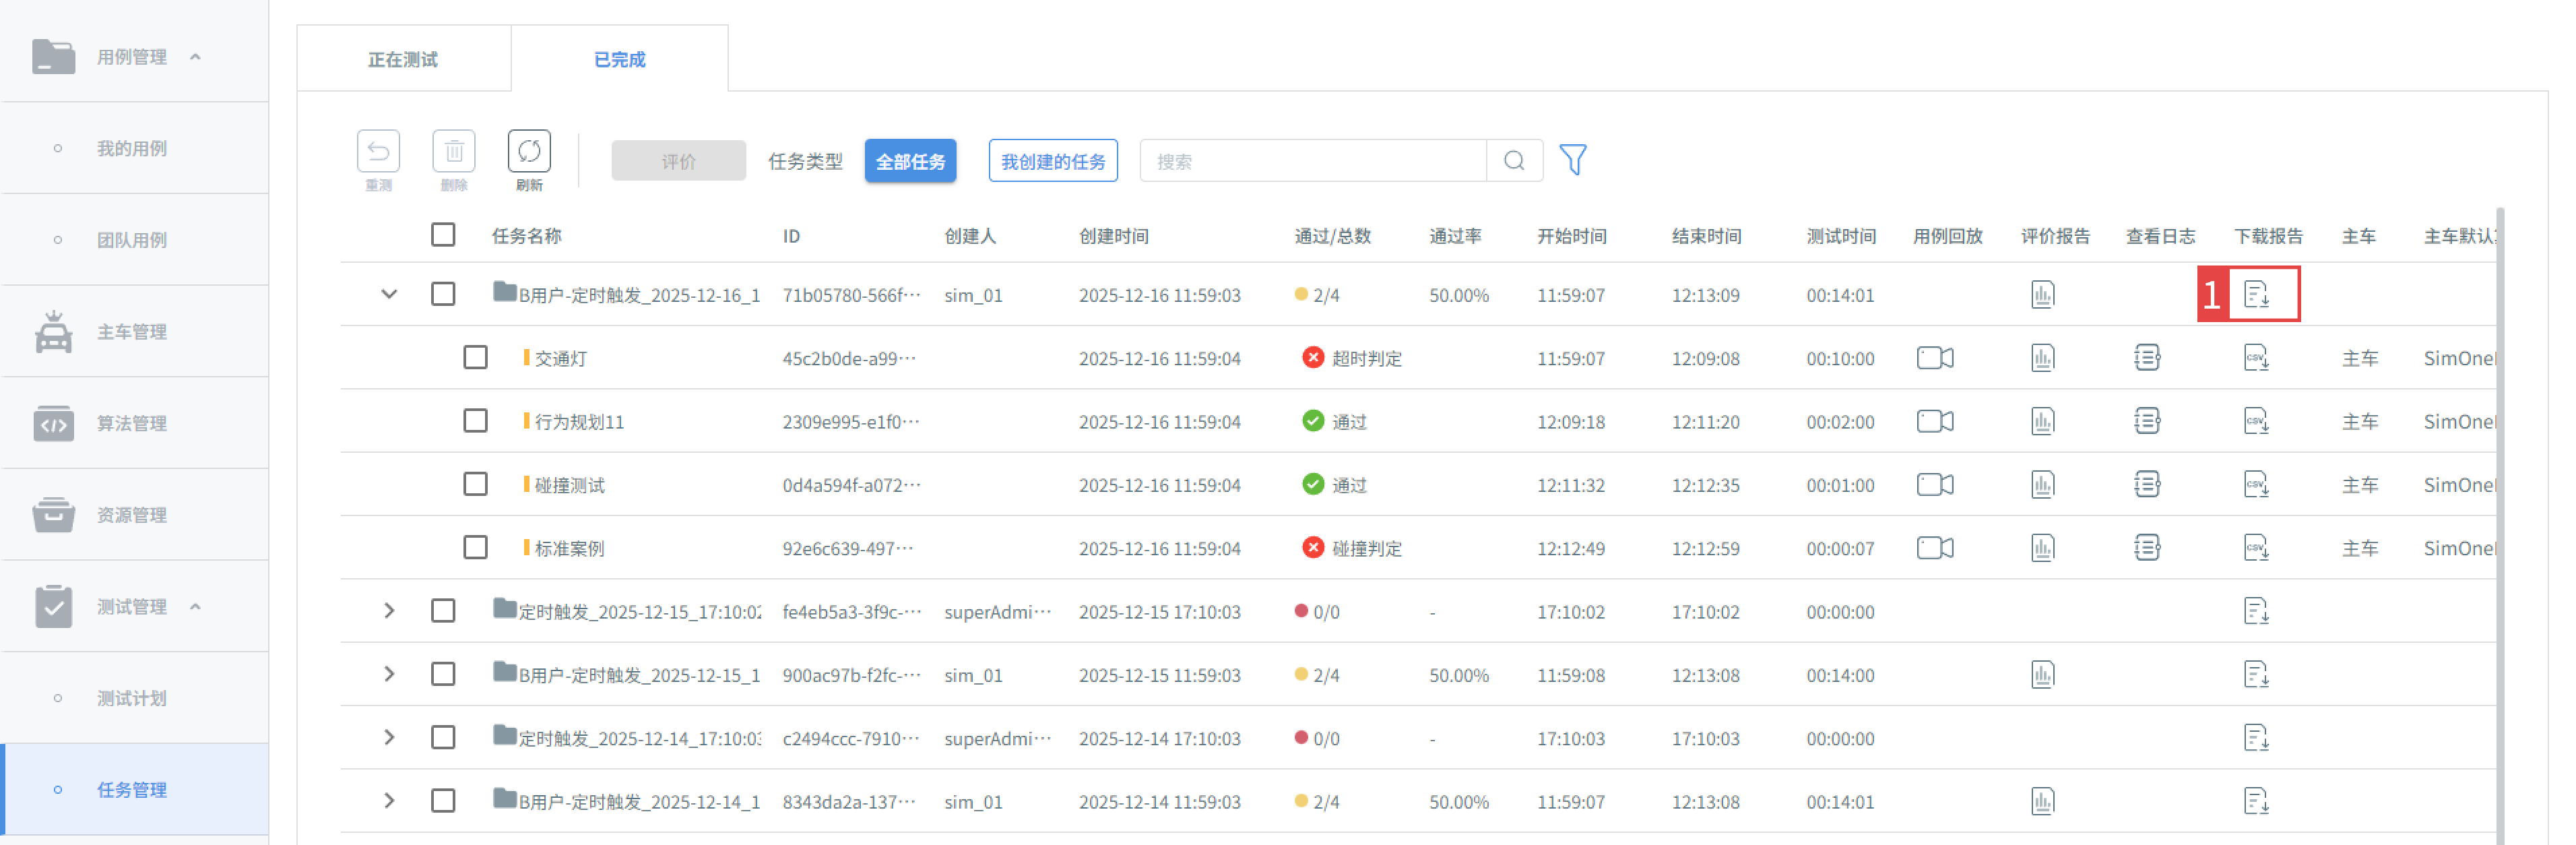Viewport: 2576px width, 845px height.
Task: Collapse the expanded task 71b05780-566f row
Action: (x=389, y=294)
